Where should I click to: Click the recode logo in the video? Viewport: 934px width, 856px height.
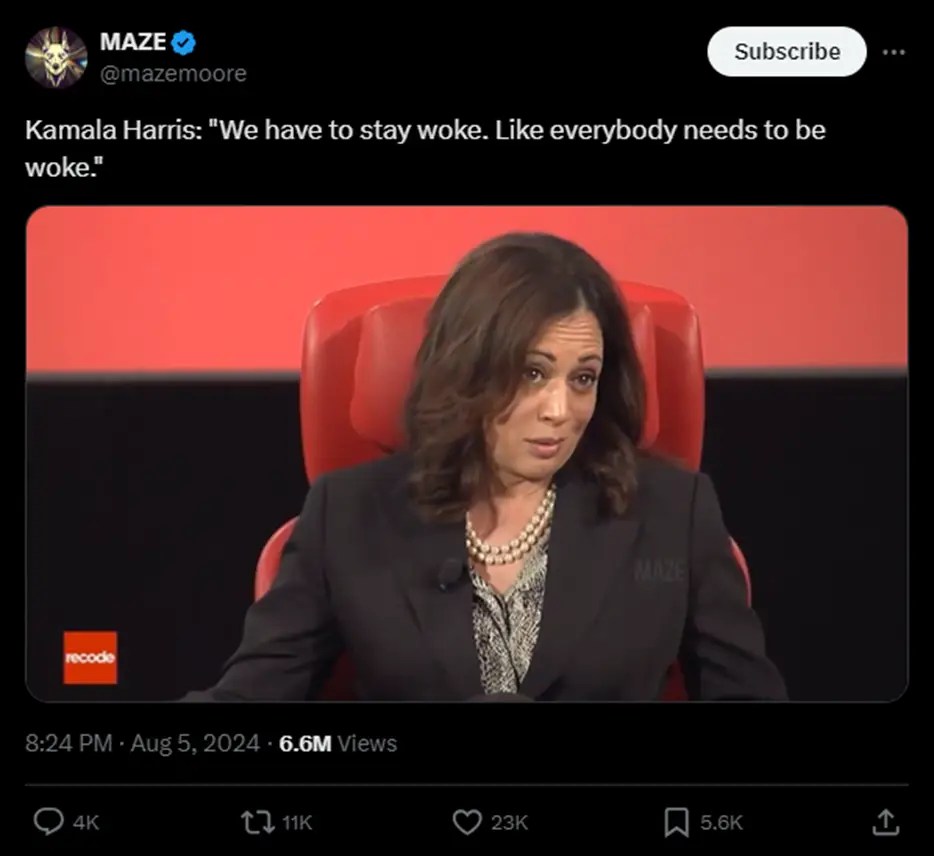(91, 657)
